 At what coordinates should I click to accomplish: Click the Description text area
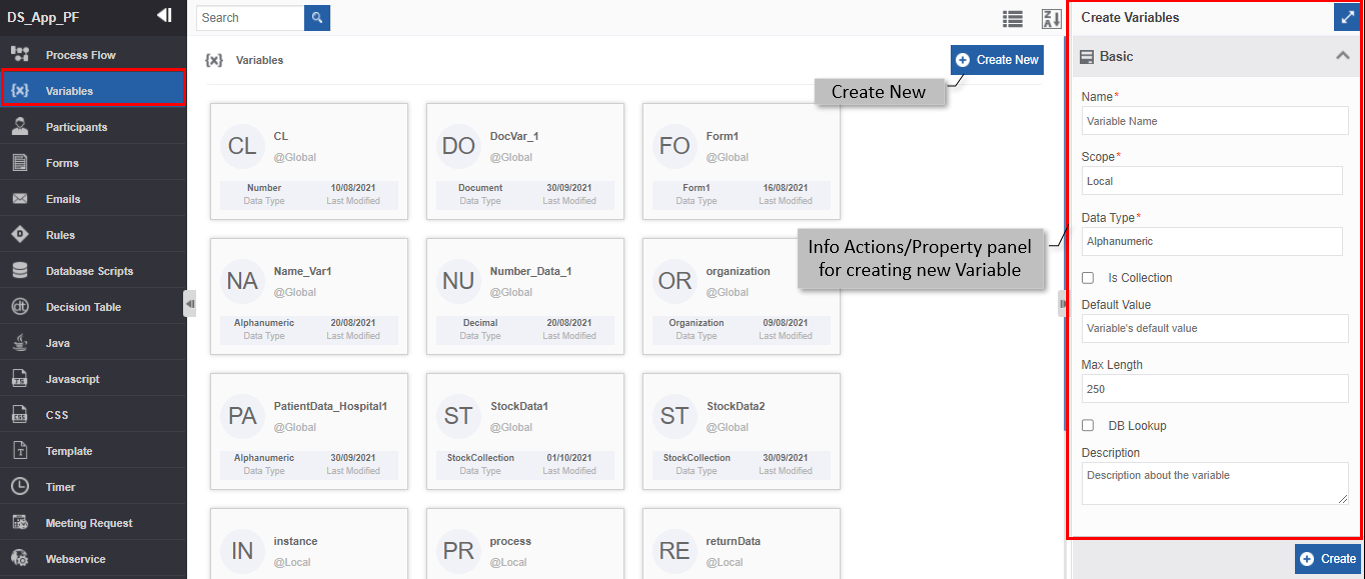coord(1215,483)
